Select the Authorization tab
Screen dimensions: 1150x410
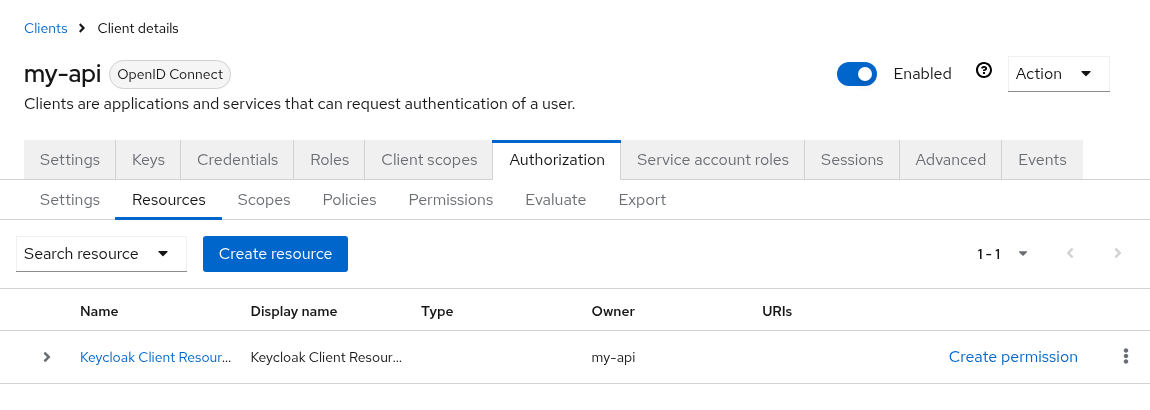pos(557,160)
